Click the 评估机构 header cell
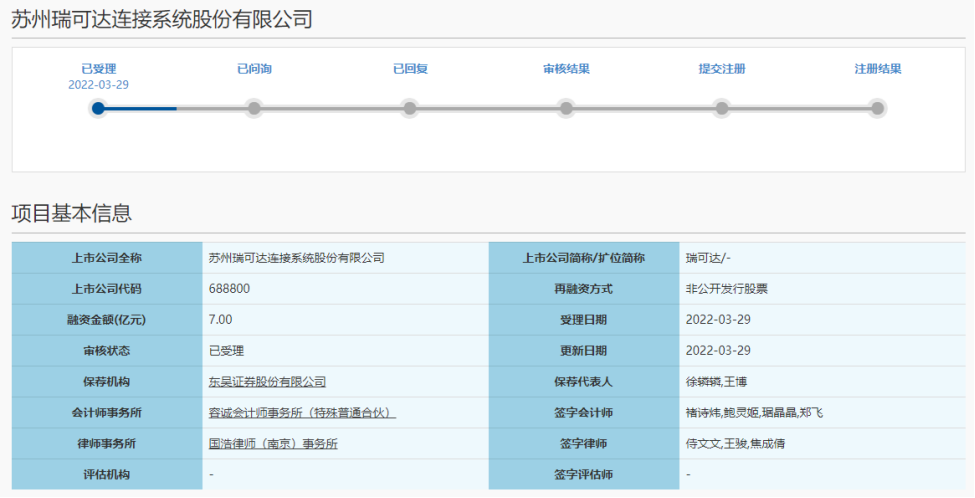The image size is (975, 498). 107,474
